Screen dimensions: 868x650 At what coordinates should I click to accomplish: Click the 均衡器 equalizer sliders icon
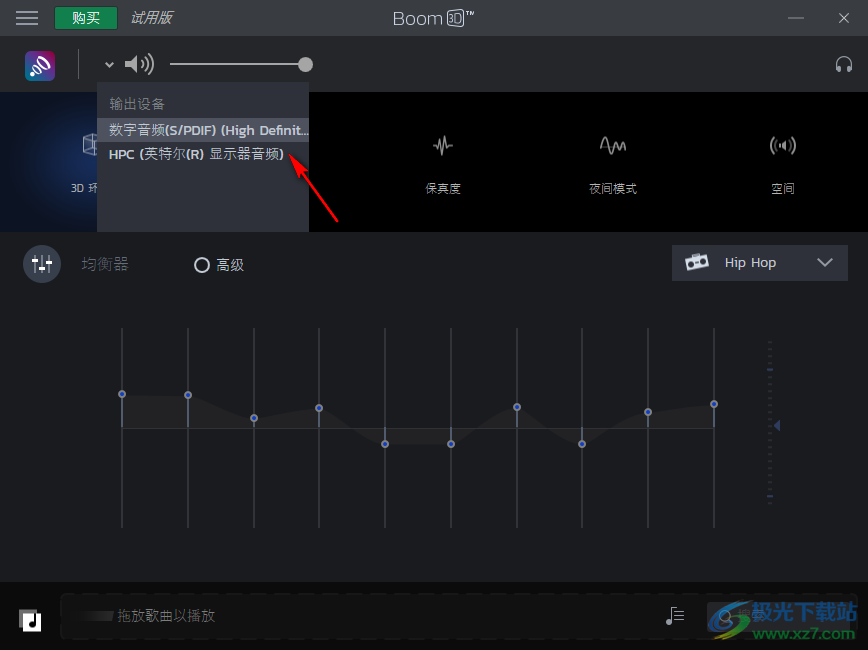click(41, 263)
